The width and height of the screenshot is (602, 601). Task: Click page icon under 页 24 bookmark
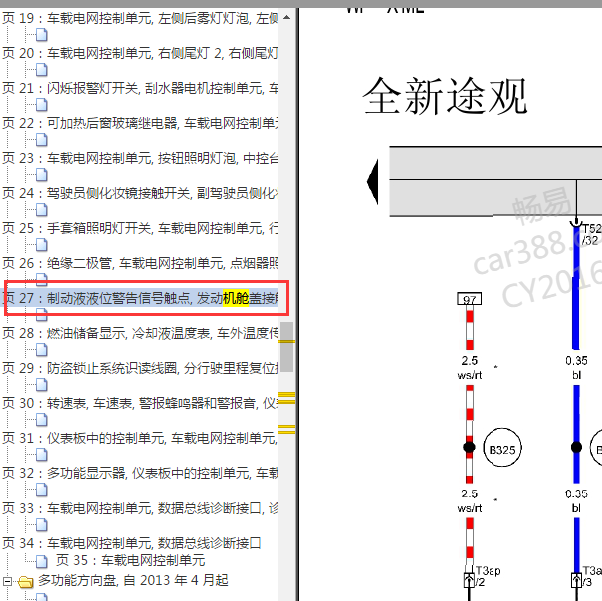tap(41, 210)
